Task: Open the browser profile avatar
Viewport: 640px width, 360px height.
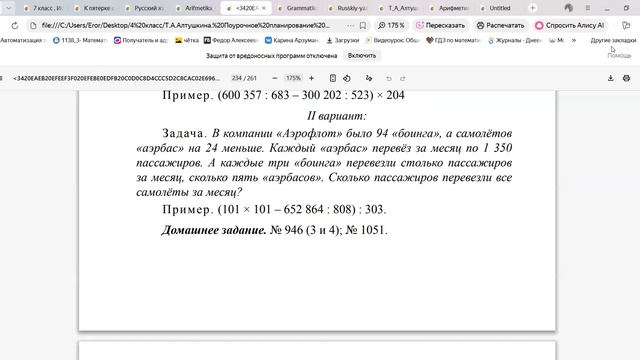Action: coord(568,8)
